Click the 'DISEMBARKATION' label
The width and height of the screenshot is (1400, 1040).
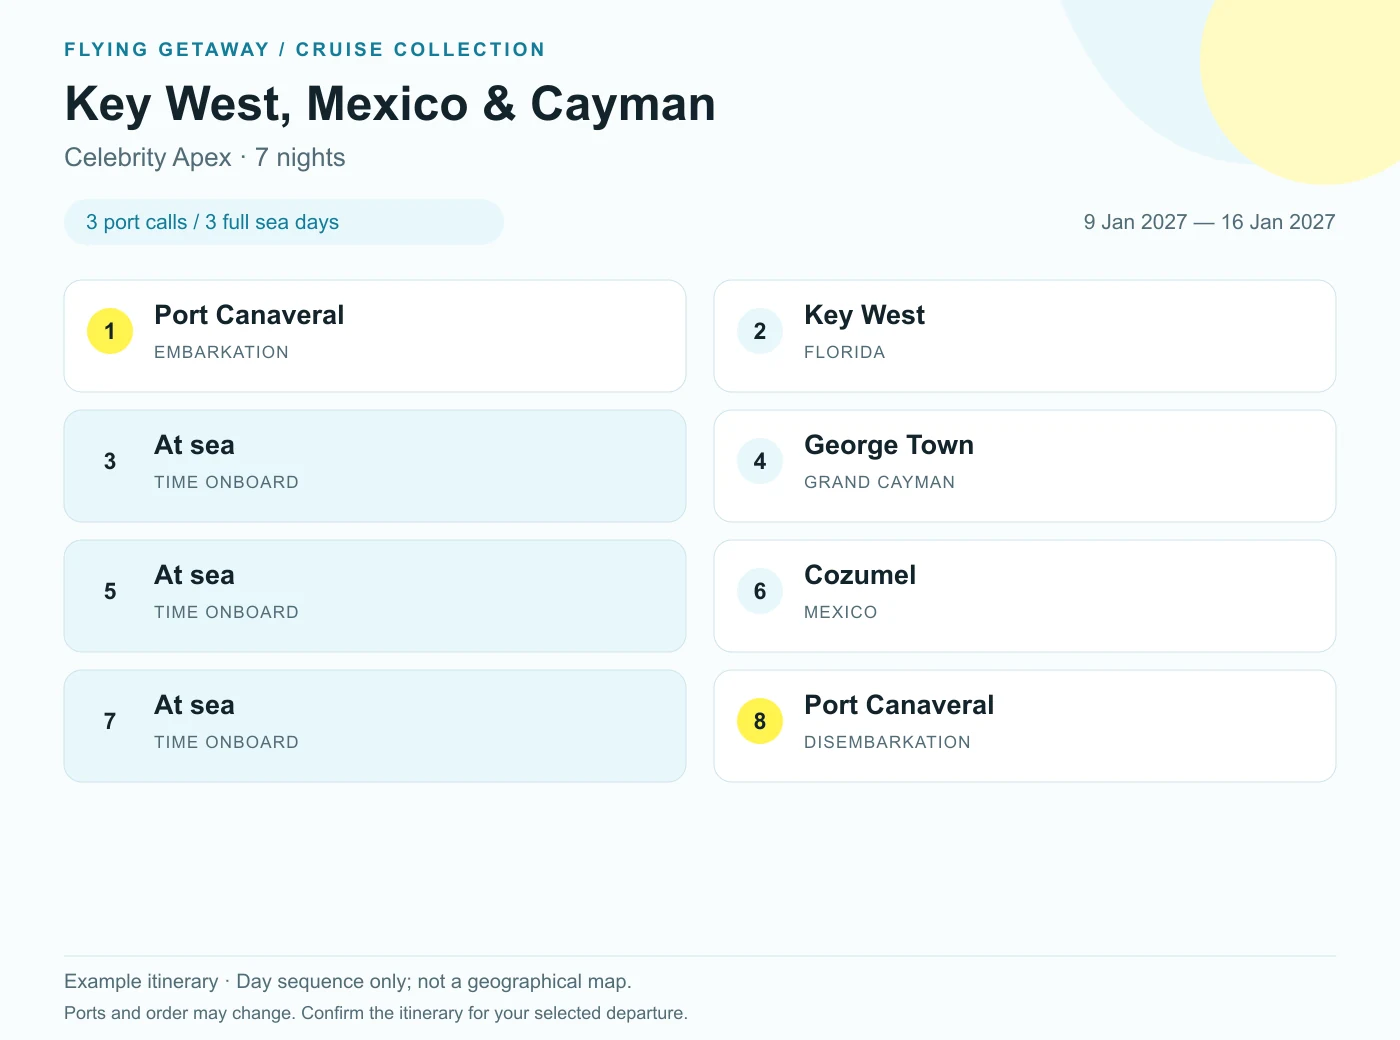tap(887, 742)
